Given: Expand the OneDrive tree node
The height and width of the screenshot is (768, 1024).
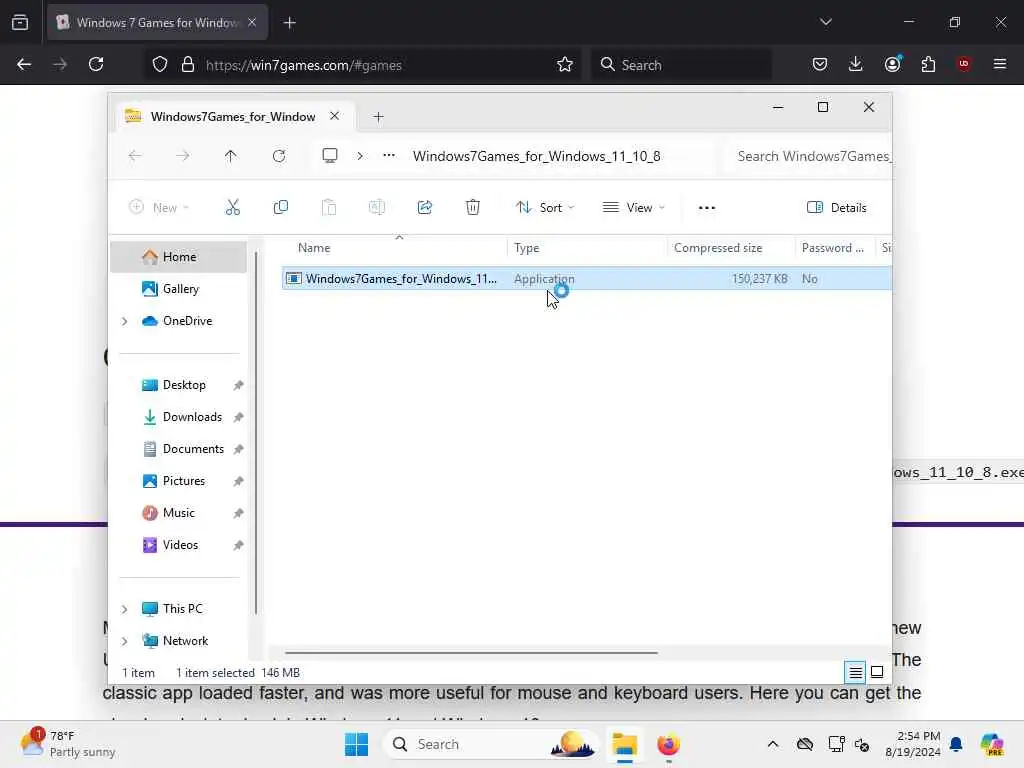Looking at the screenshot, I should point(124,321).
